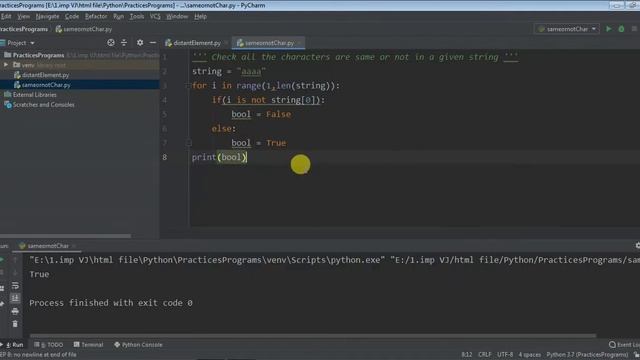Open the Run tool window button
The height and width of the screenshot is (360, 640).
[x=13, y=345]
